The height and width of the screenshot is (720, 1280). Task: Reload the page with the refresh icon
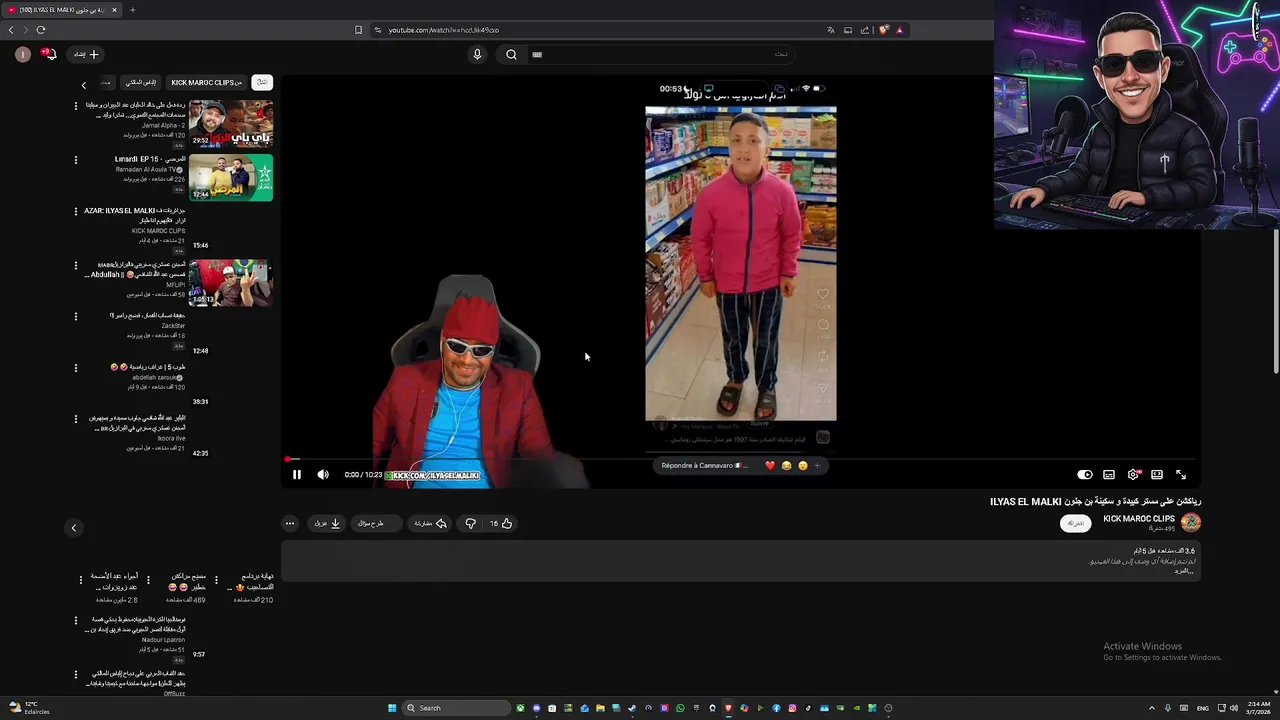click(41, 30)
